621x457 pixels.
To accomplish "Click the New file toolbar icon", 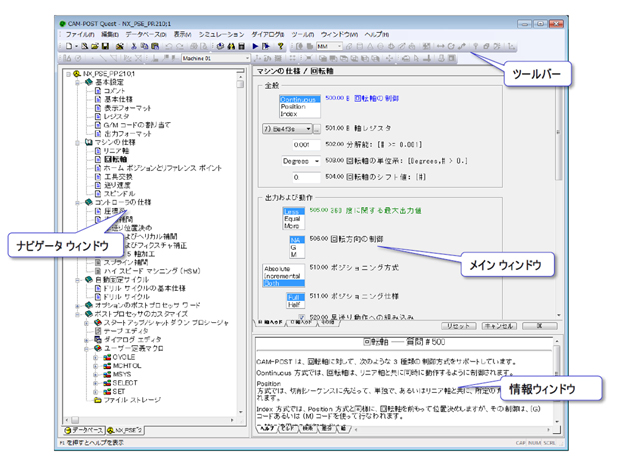I will 69,46.
